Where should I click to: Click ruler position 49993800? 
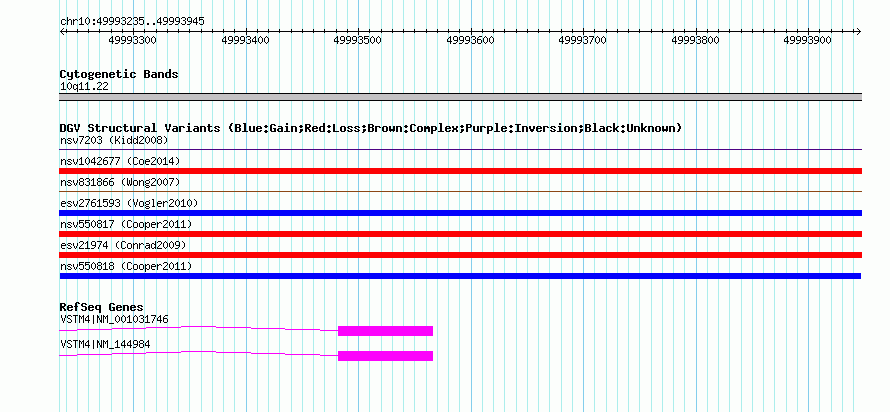coord(695,40)
